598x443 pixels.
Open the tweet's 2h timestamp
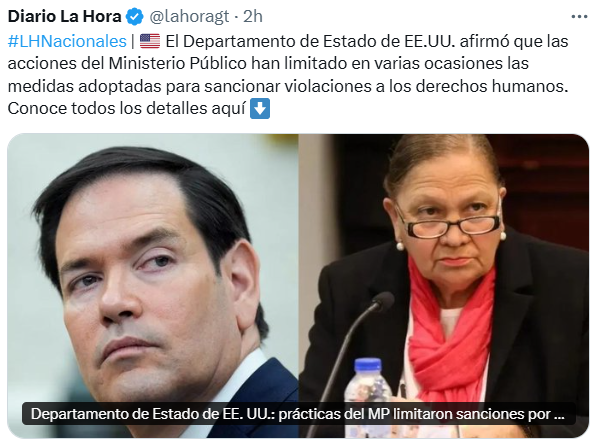[253, 16]
